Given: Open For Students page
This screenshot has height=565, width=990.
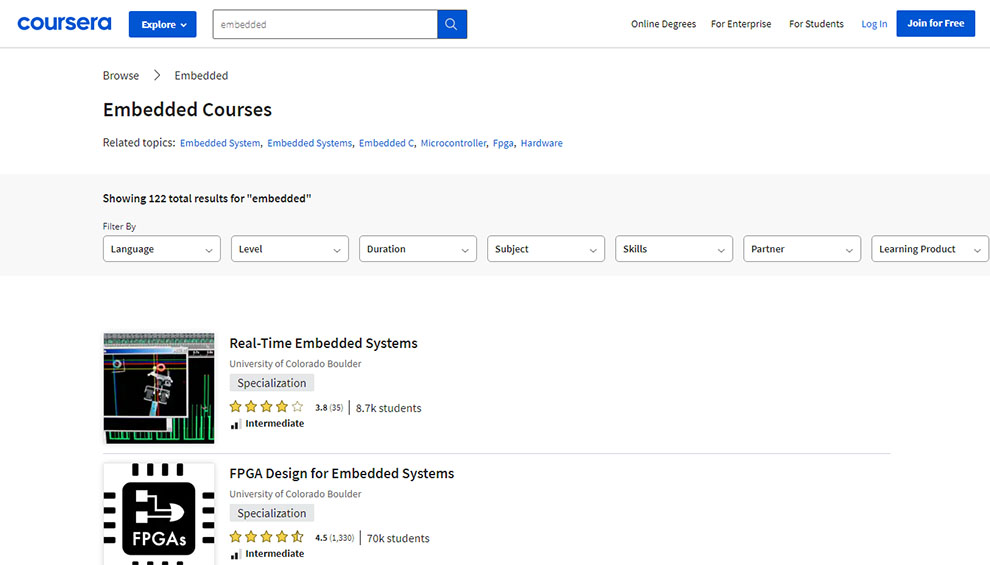Looking at the screenshot, I should [x=816, y=24].
